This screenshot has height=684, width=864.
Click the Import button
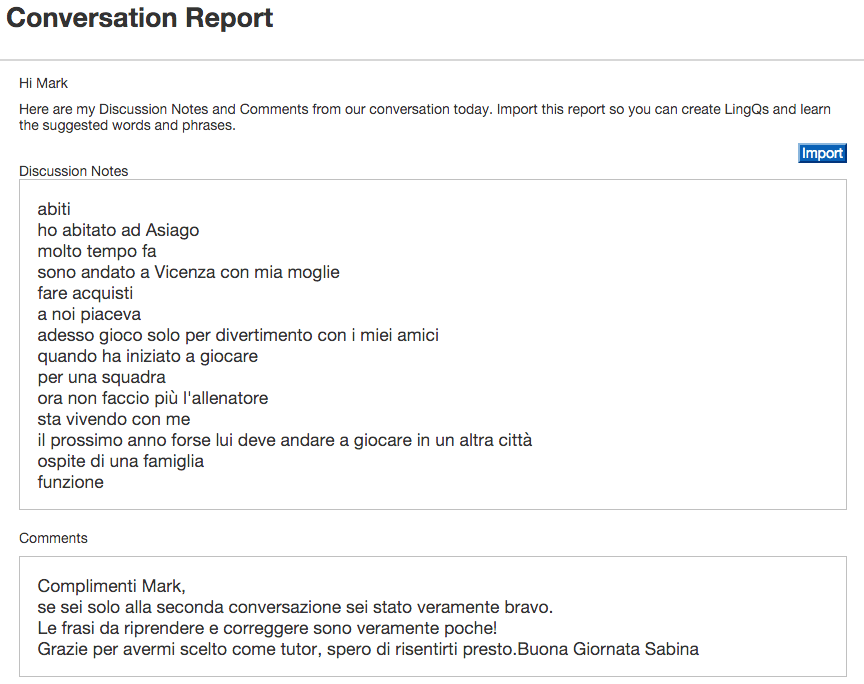[x=822, y=153]
